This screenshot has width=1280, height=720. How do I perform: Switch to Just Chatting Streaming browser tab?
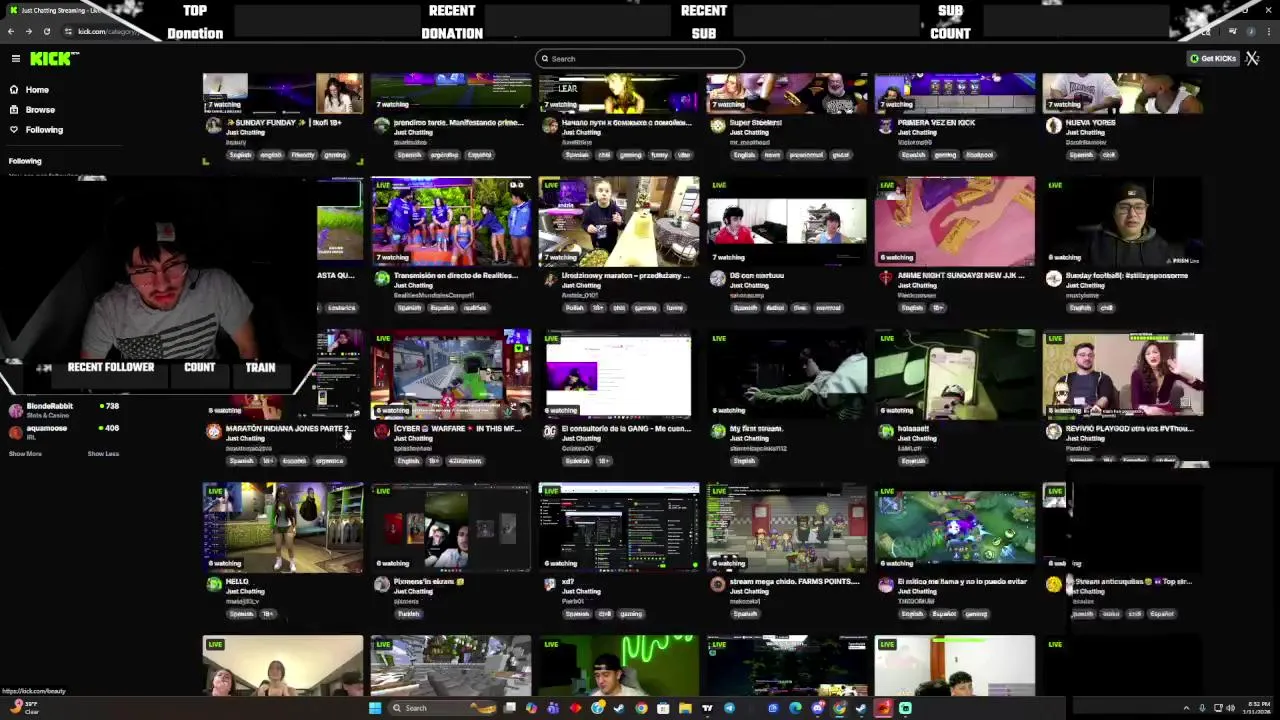click(x=62, y=10)
